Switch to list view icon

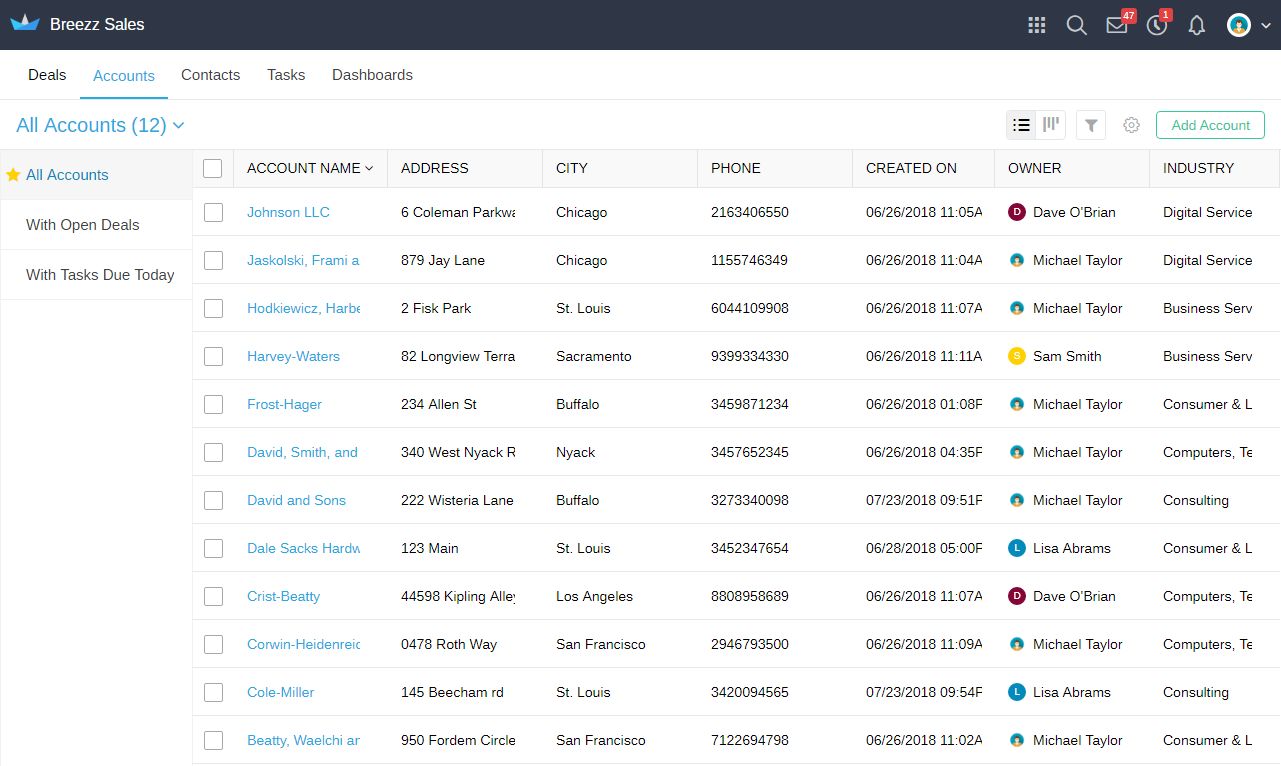pos(1021,125)
